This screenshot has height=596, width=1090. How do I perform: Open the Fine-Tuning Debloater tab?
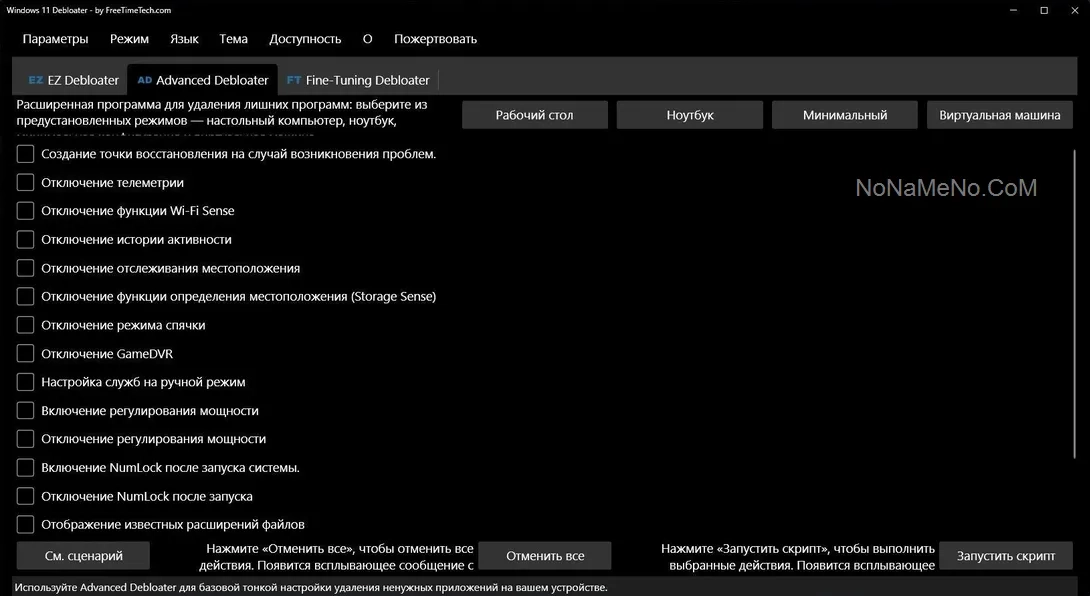click(358, 80)
